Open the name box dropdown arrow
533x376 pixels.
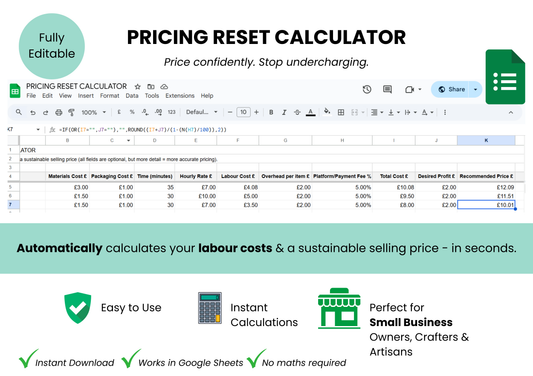[38, 130]
